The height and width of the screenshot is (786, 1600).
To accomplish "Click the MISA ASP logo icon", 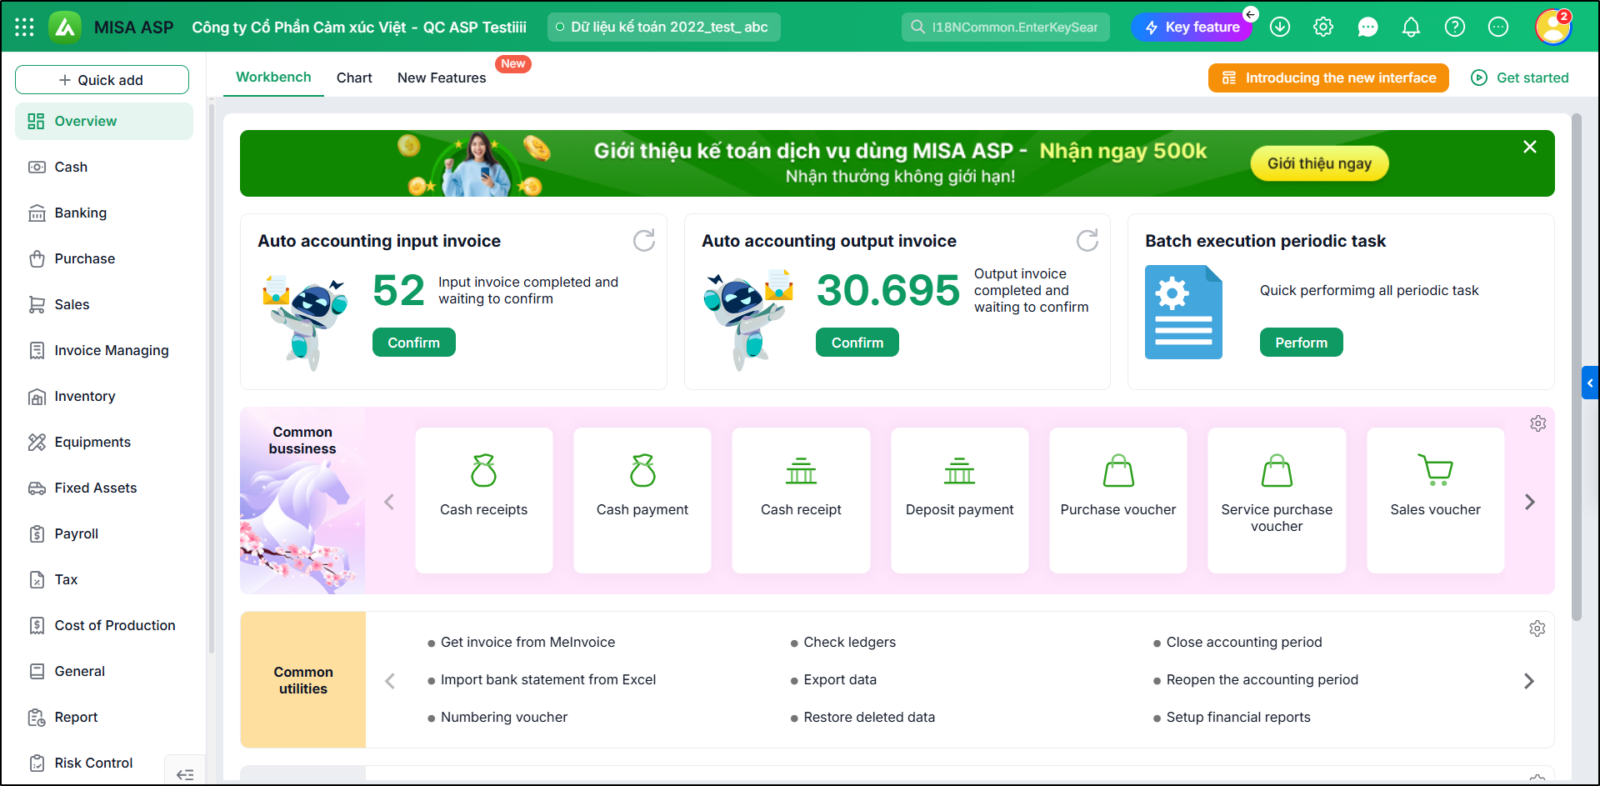I will click(x=65, y=27).
